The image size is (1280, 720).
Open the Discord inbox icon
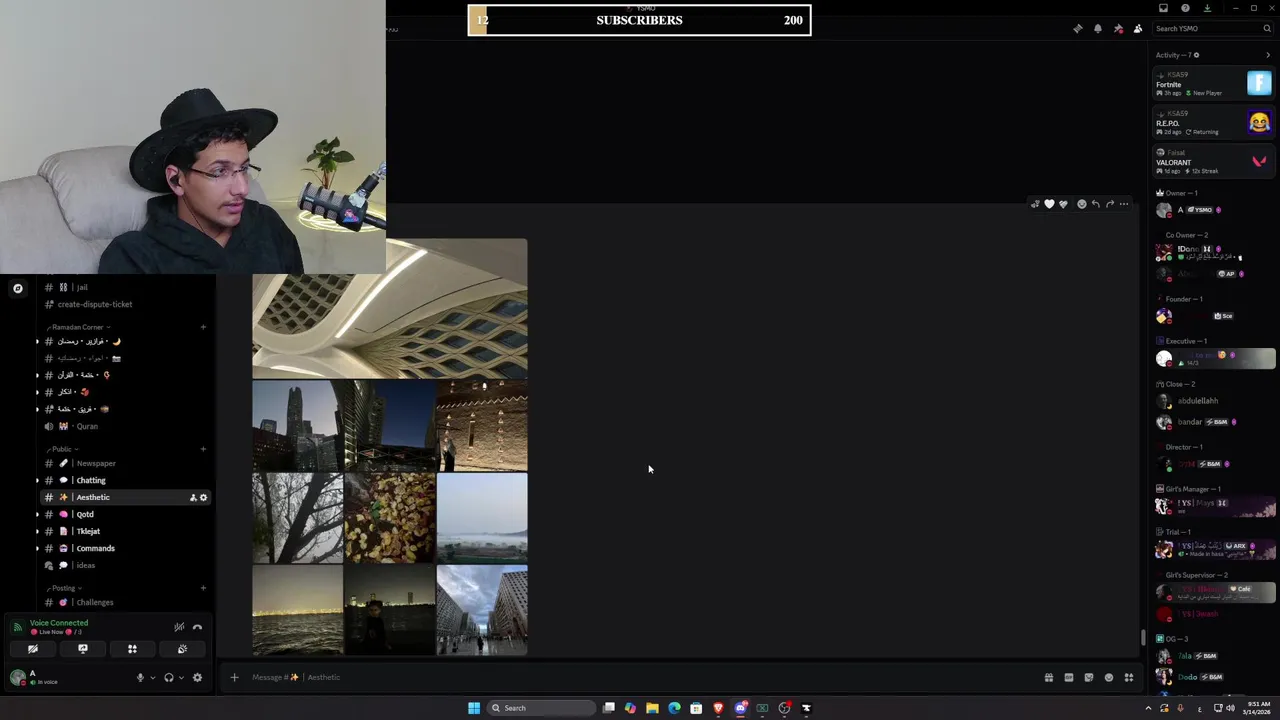pyautogui.click(x=1163, y=8)
